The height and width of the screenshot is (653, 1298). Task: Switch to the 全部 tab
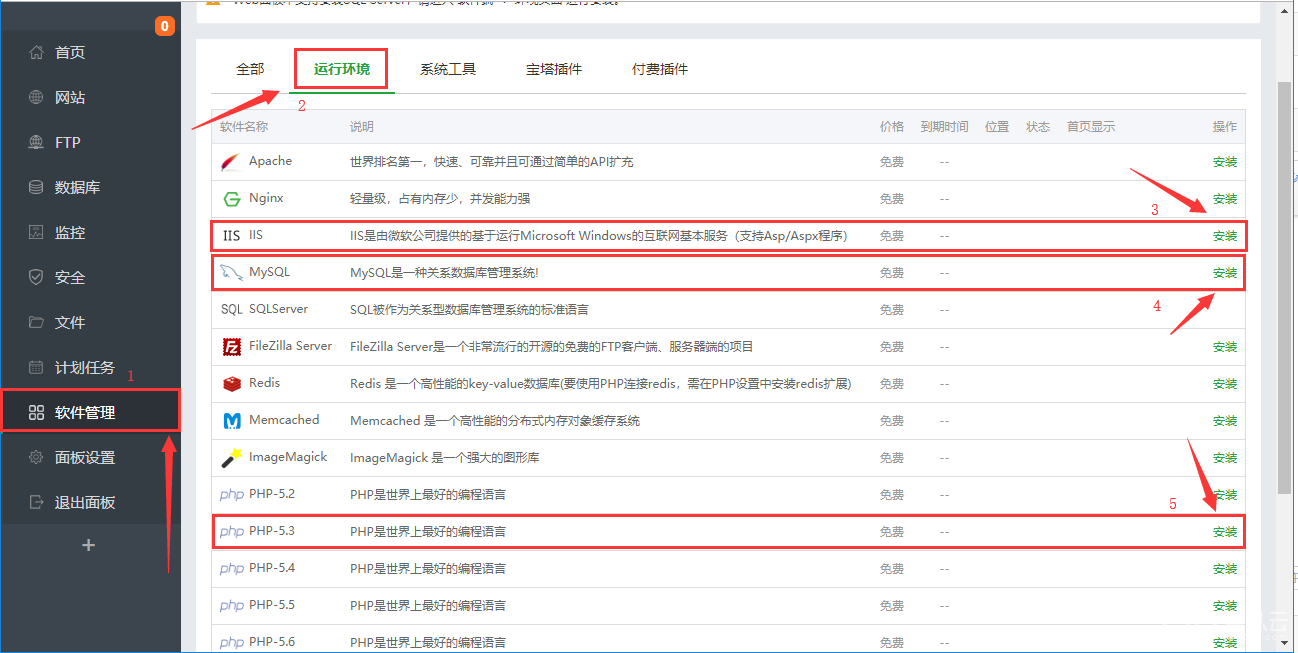coord(250,69)
